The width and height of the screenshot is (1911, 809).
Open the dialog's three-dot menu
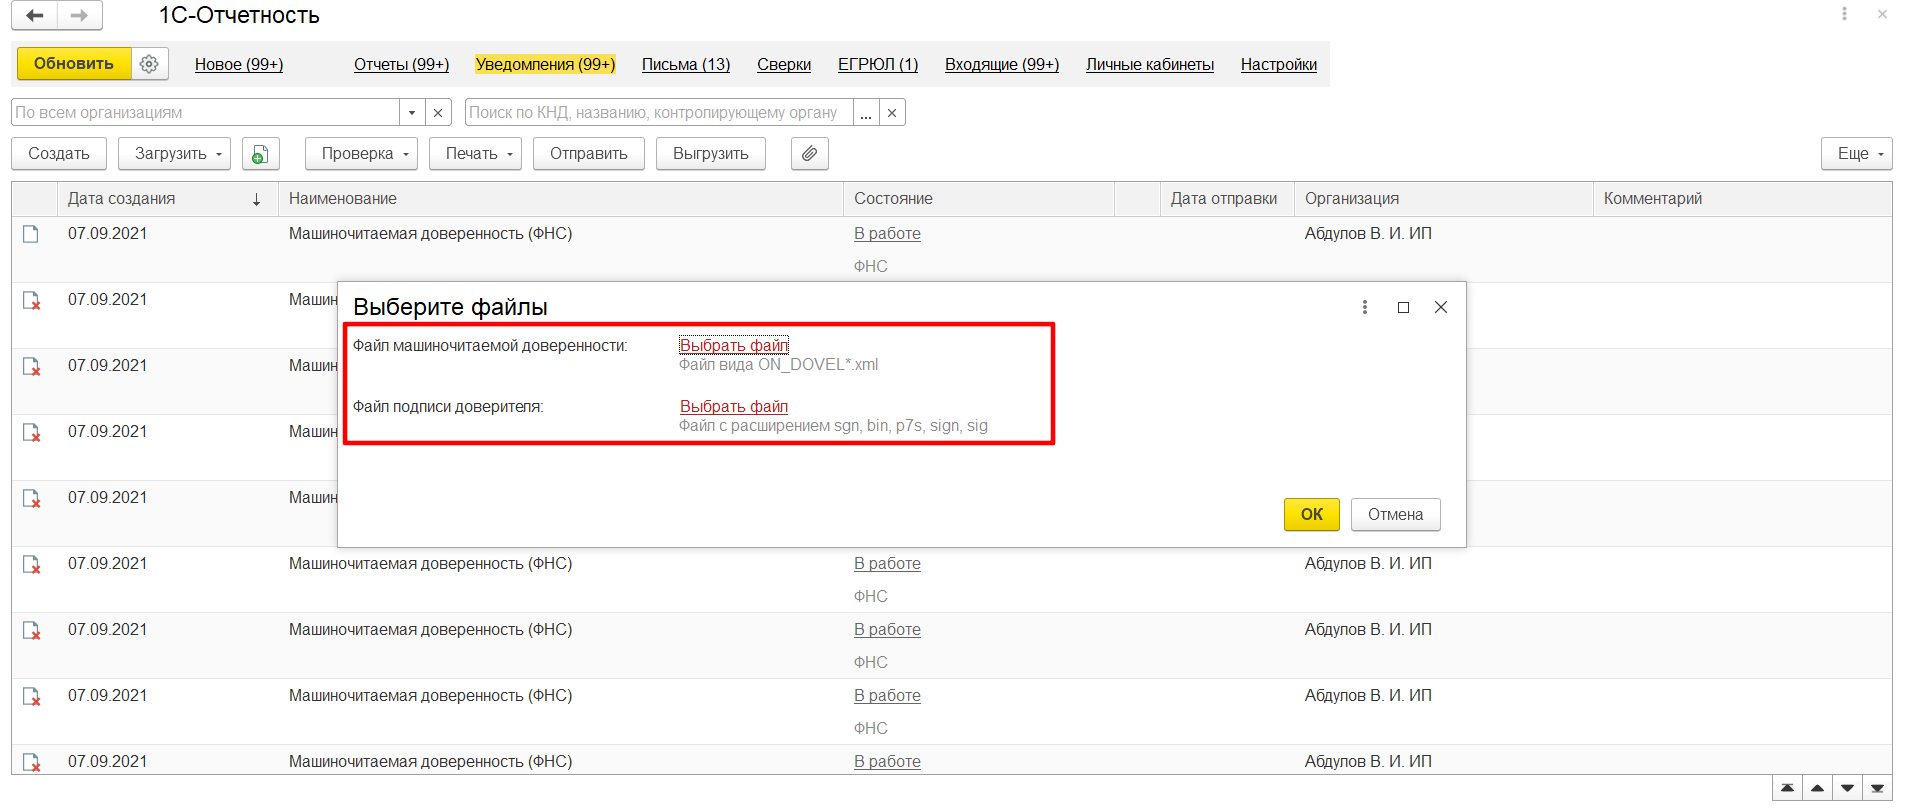[x=1364, y=307]
